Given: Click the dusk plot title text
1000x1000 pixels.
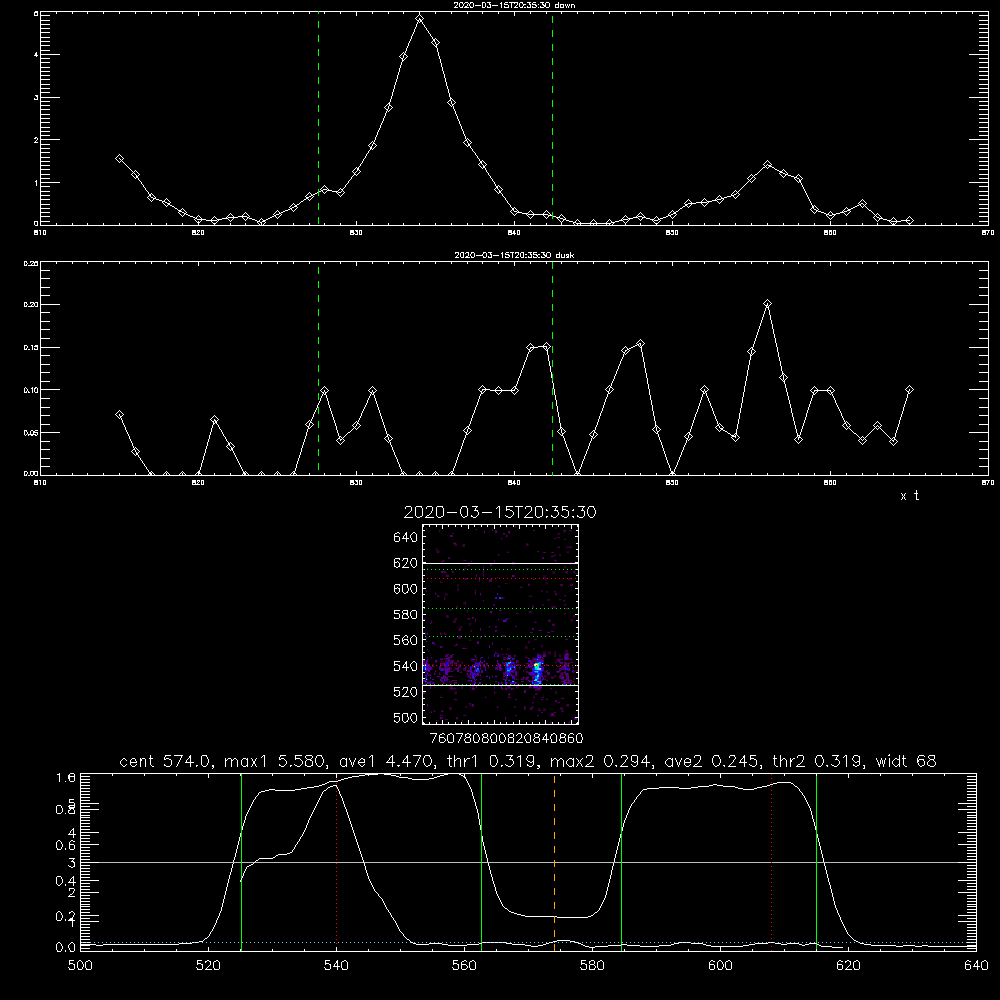Looking at the screenshot, I should tap(514, 255).
